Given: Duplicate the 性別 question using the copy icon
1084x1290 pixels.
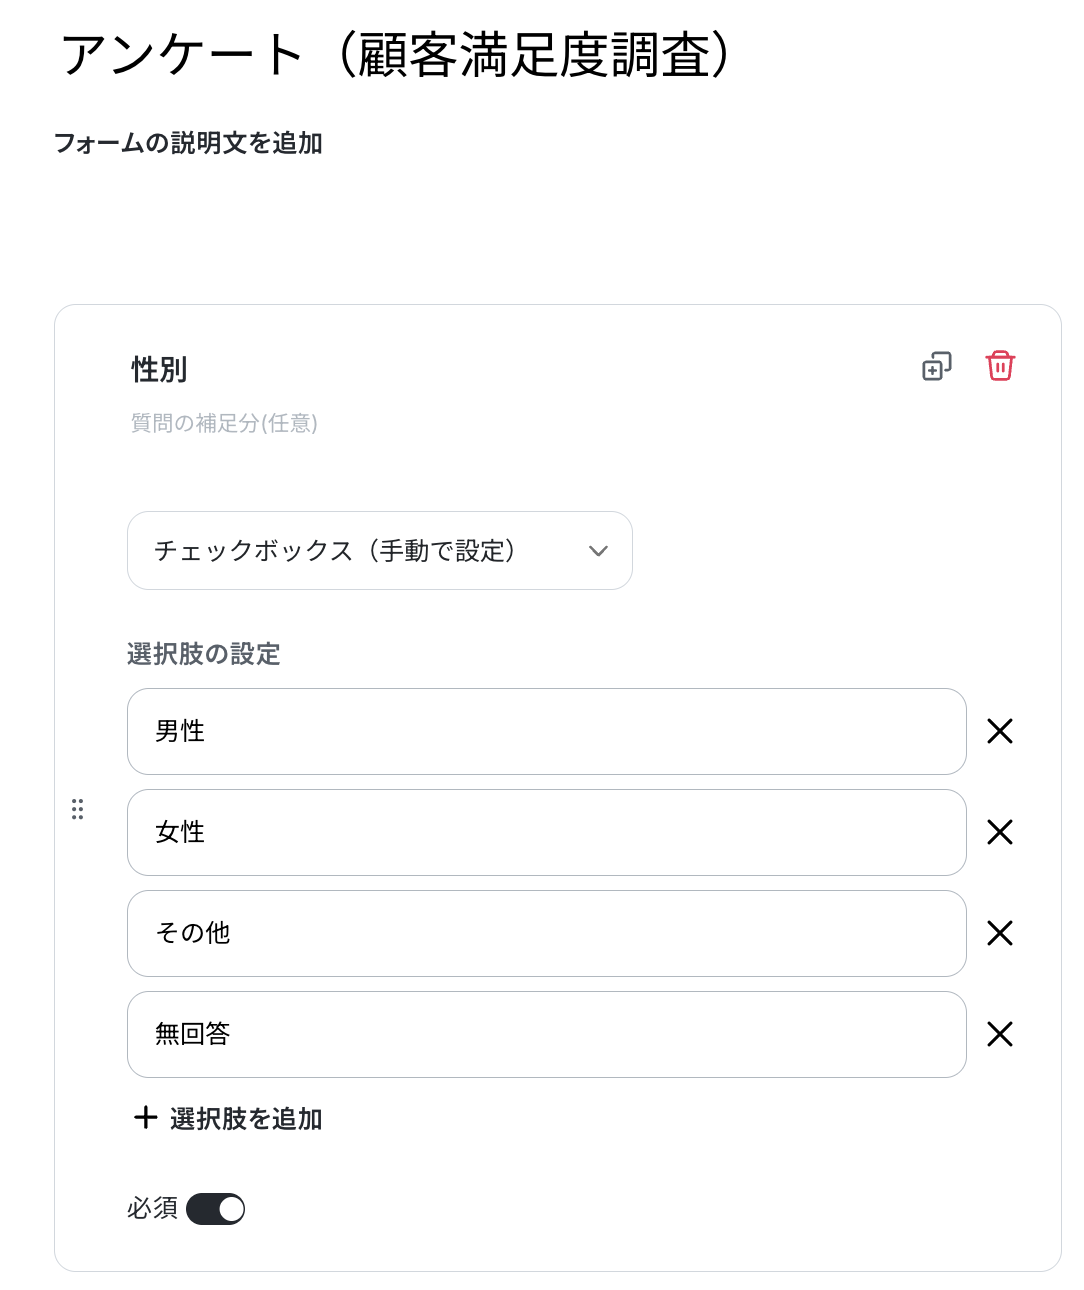Looking at the screenshot, I should click(x=936, y=367).
